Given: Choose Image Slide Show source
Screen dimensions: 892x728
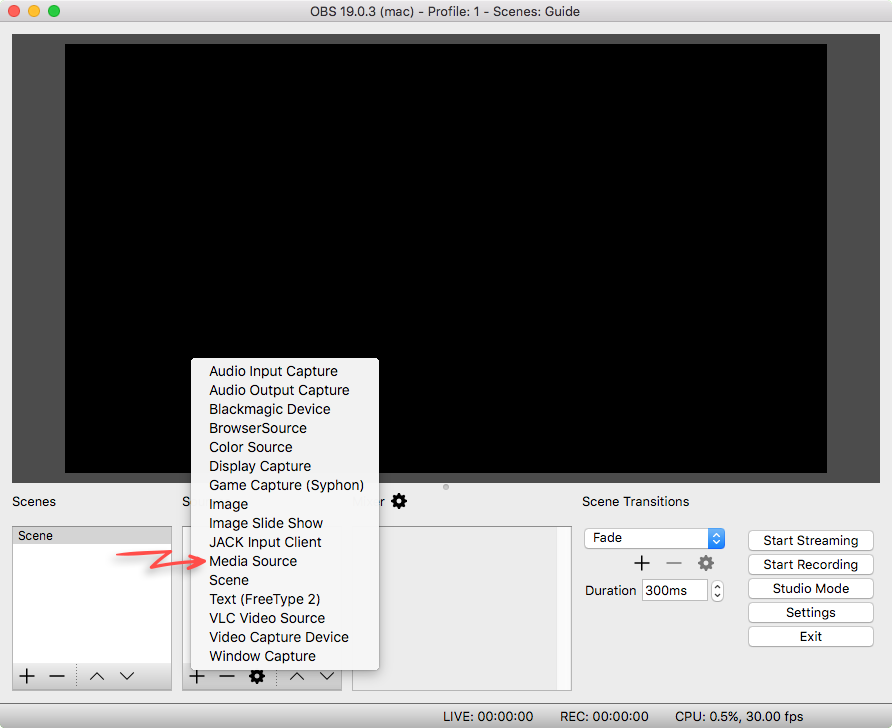Looking at the screenshot, I should pos(285,523).
